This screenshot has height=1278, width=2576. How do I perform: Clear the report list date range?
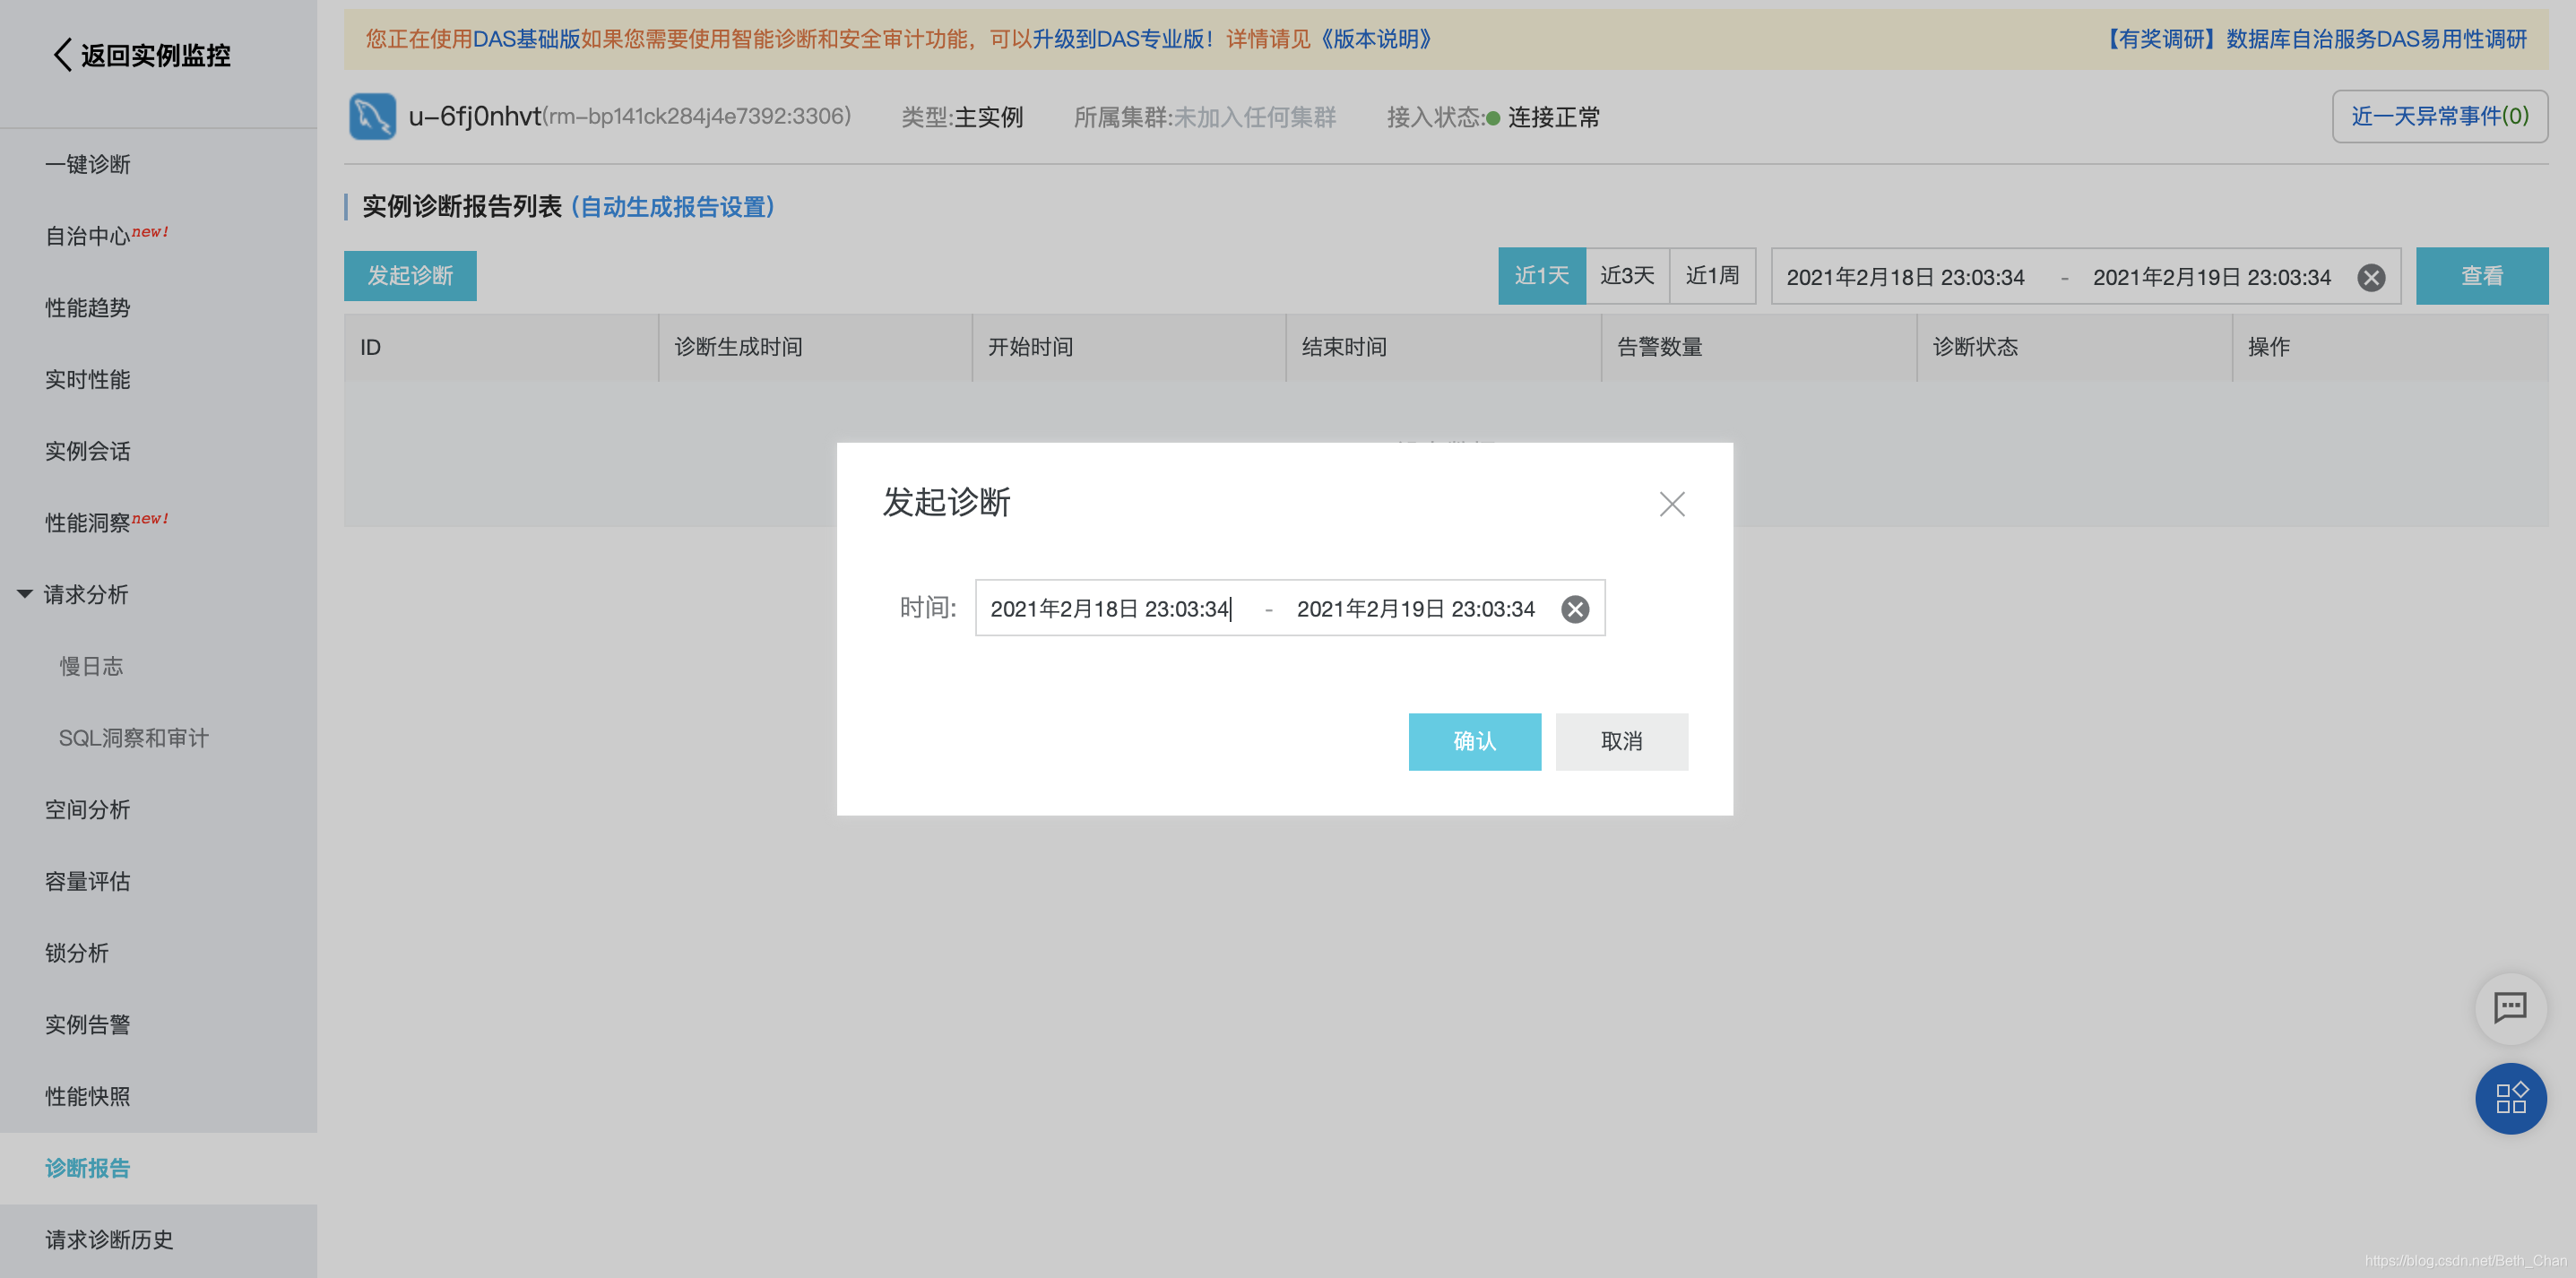pos(2370,277)
